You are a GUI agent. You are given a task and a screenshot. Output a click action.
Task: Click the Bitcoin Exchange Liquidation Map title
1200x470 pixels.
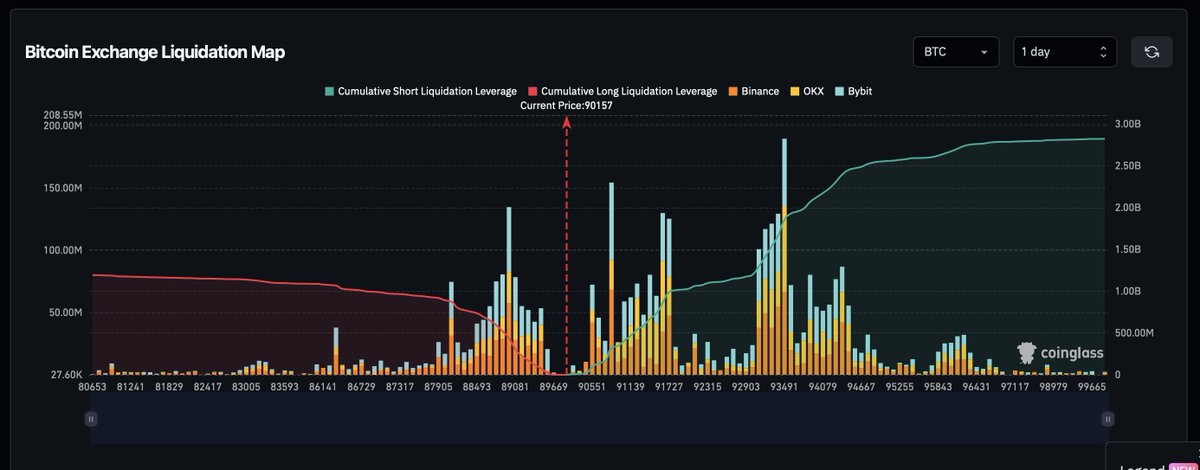point(155,53)
